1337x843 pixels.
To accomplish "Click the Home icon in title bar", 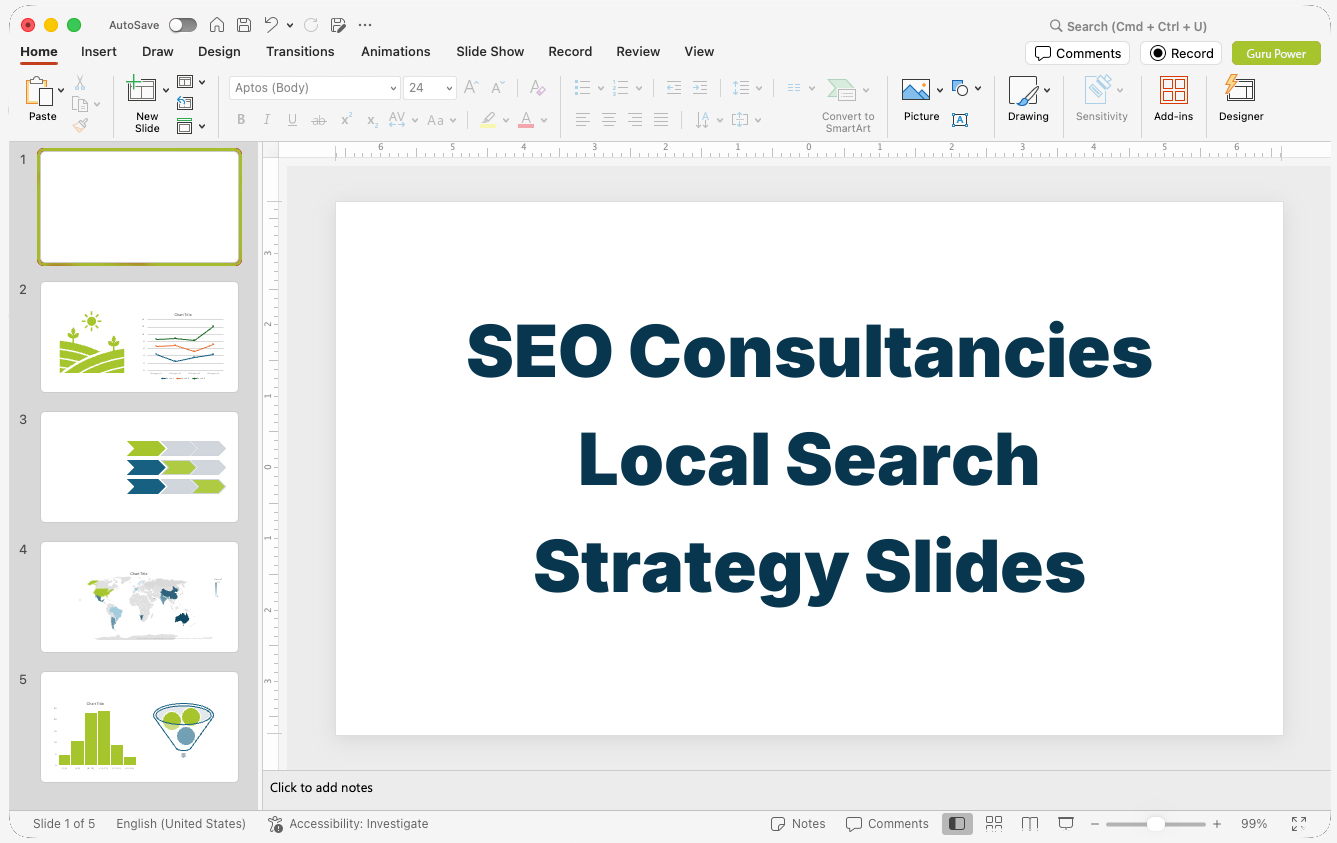I will [x=216, y=25].
